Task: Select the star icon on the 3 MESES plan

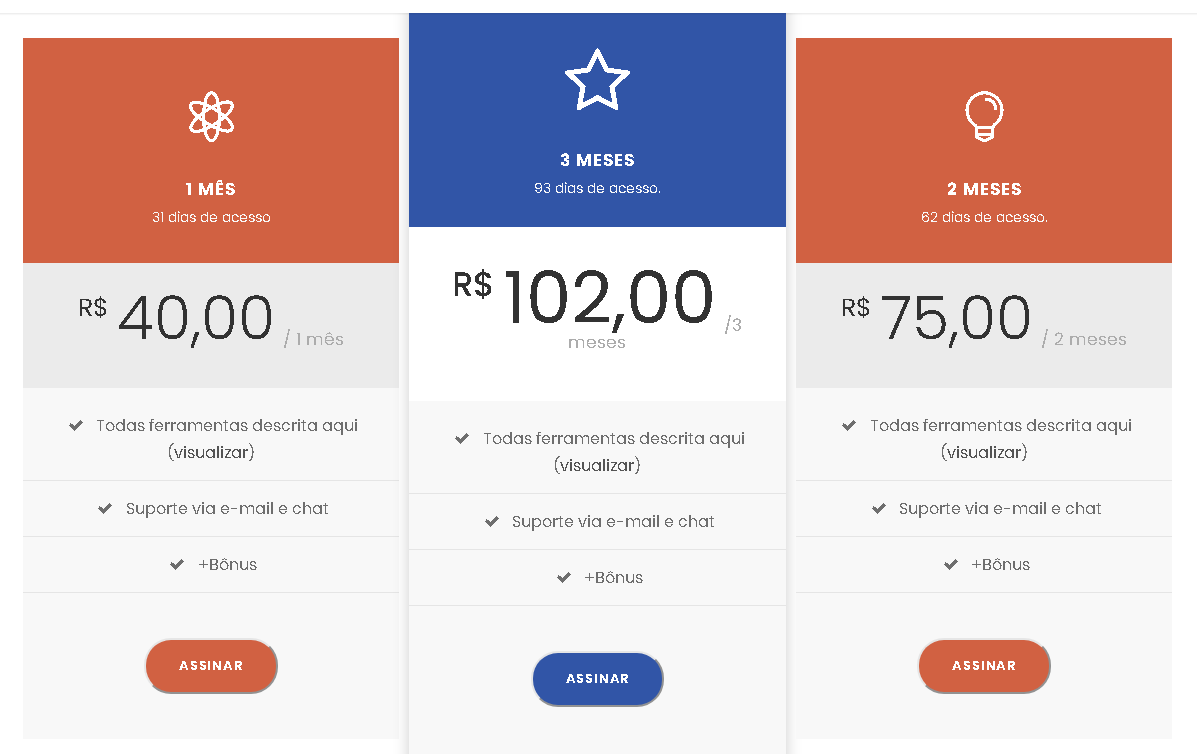Action: click(597, 79)
